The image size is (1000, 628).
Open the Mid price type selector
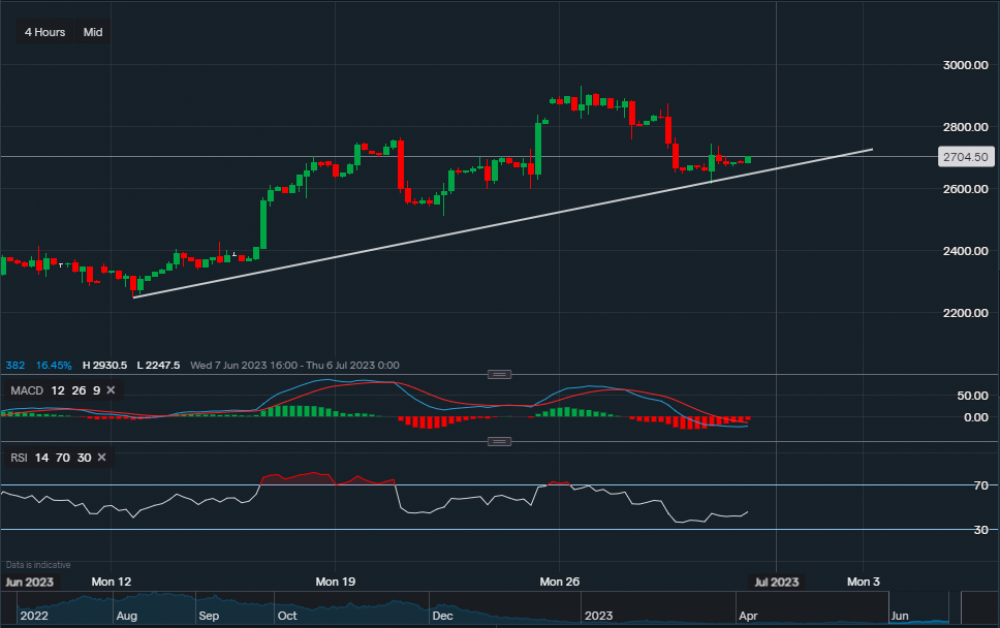point(92,32)
